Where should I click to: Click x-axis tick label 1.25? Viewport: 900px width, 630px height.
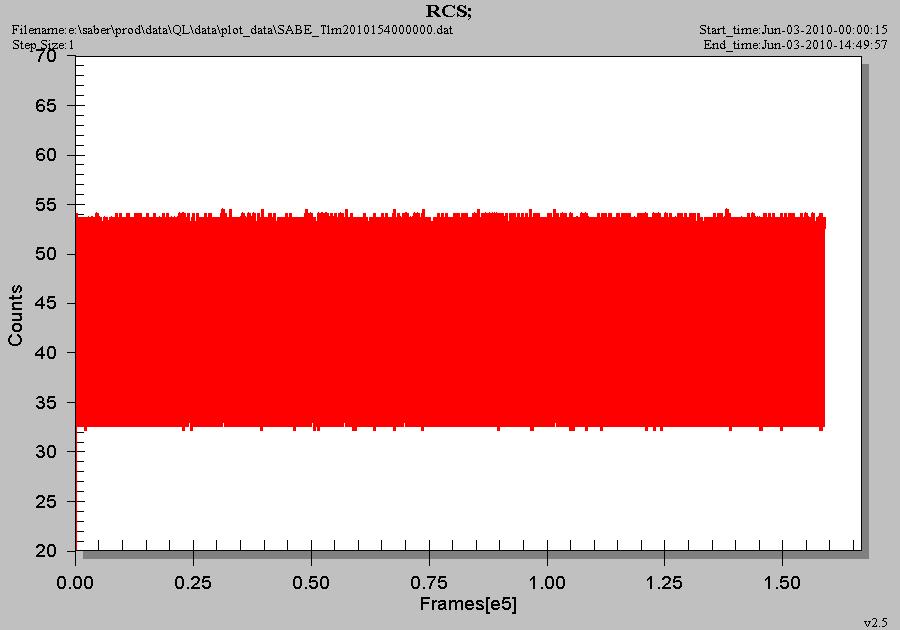(x=664, y=583)
